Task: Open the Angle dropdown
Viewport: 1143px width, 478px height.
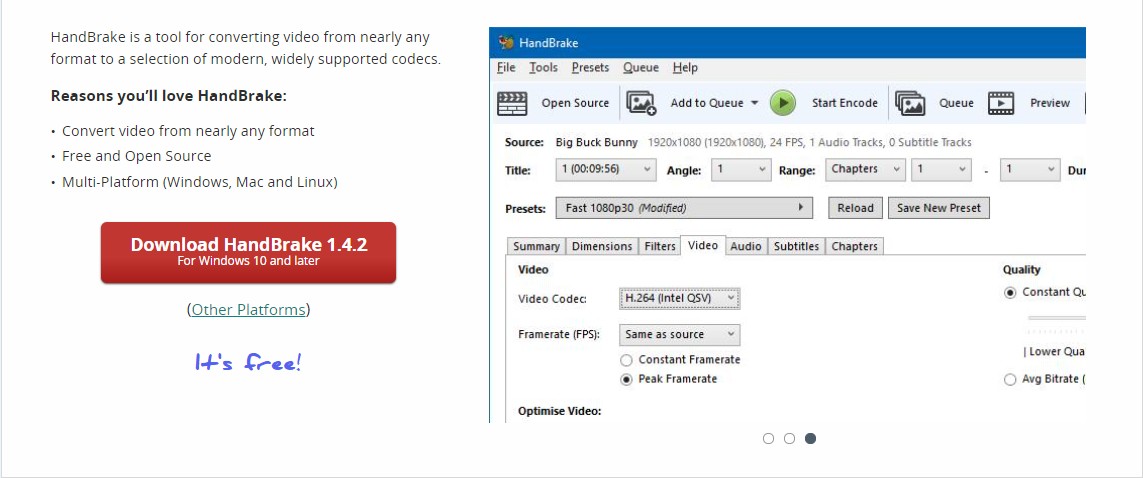Action: click(x=741, y=170)
